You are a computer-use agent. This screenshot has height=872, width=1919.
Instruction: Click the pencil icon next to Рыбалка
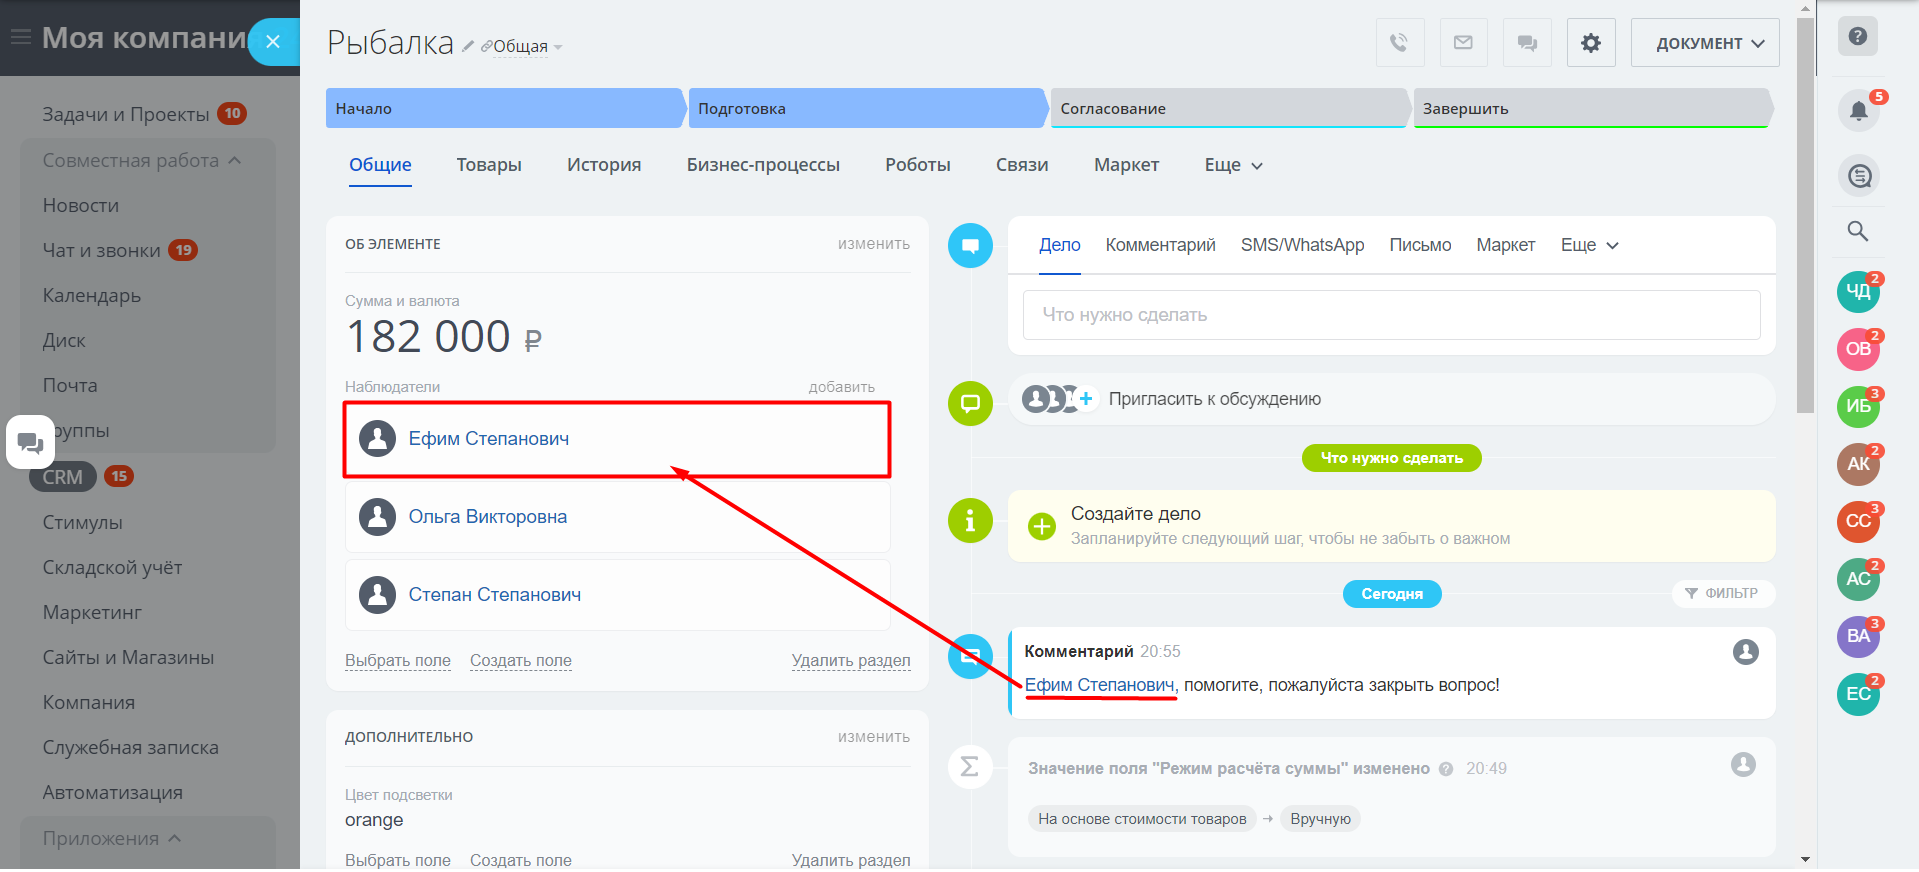tap(468, 46)
